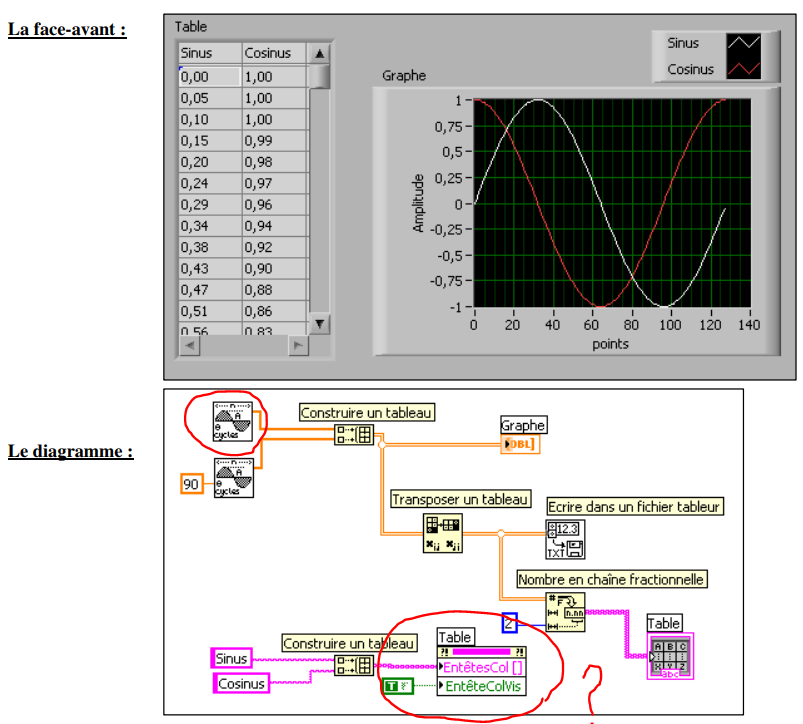
Task: Click the top Build Array node
Action: click(353, 435)
